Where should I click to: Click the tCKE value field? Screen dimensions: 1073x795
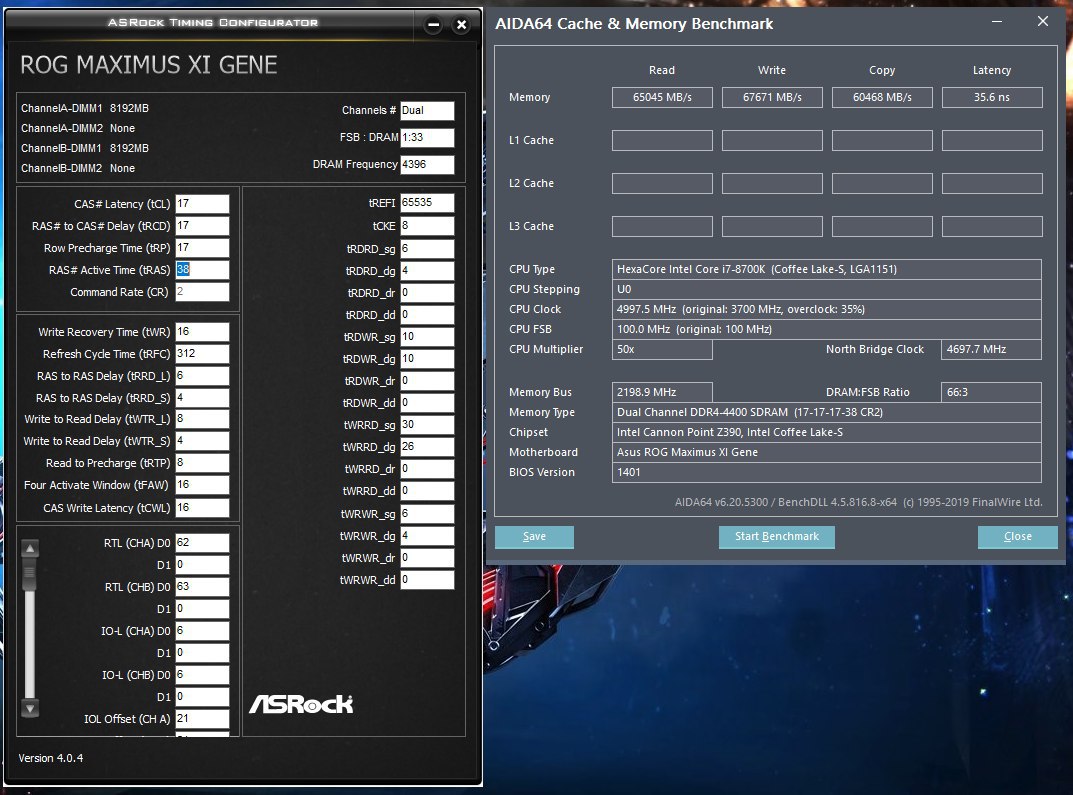pos(427,226)
